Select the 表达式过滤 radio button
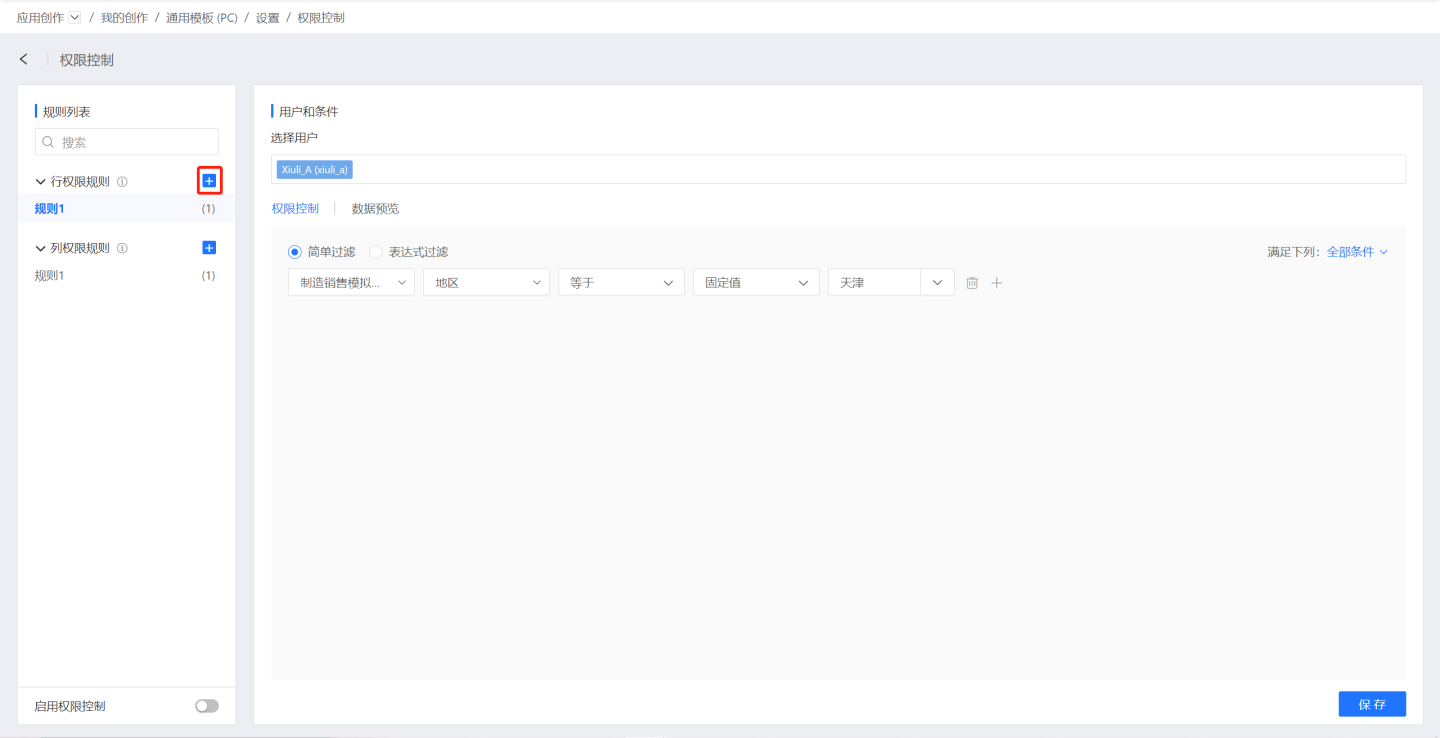1440x738 pixels. tap(376, 252)
